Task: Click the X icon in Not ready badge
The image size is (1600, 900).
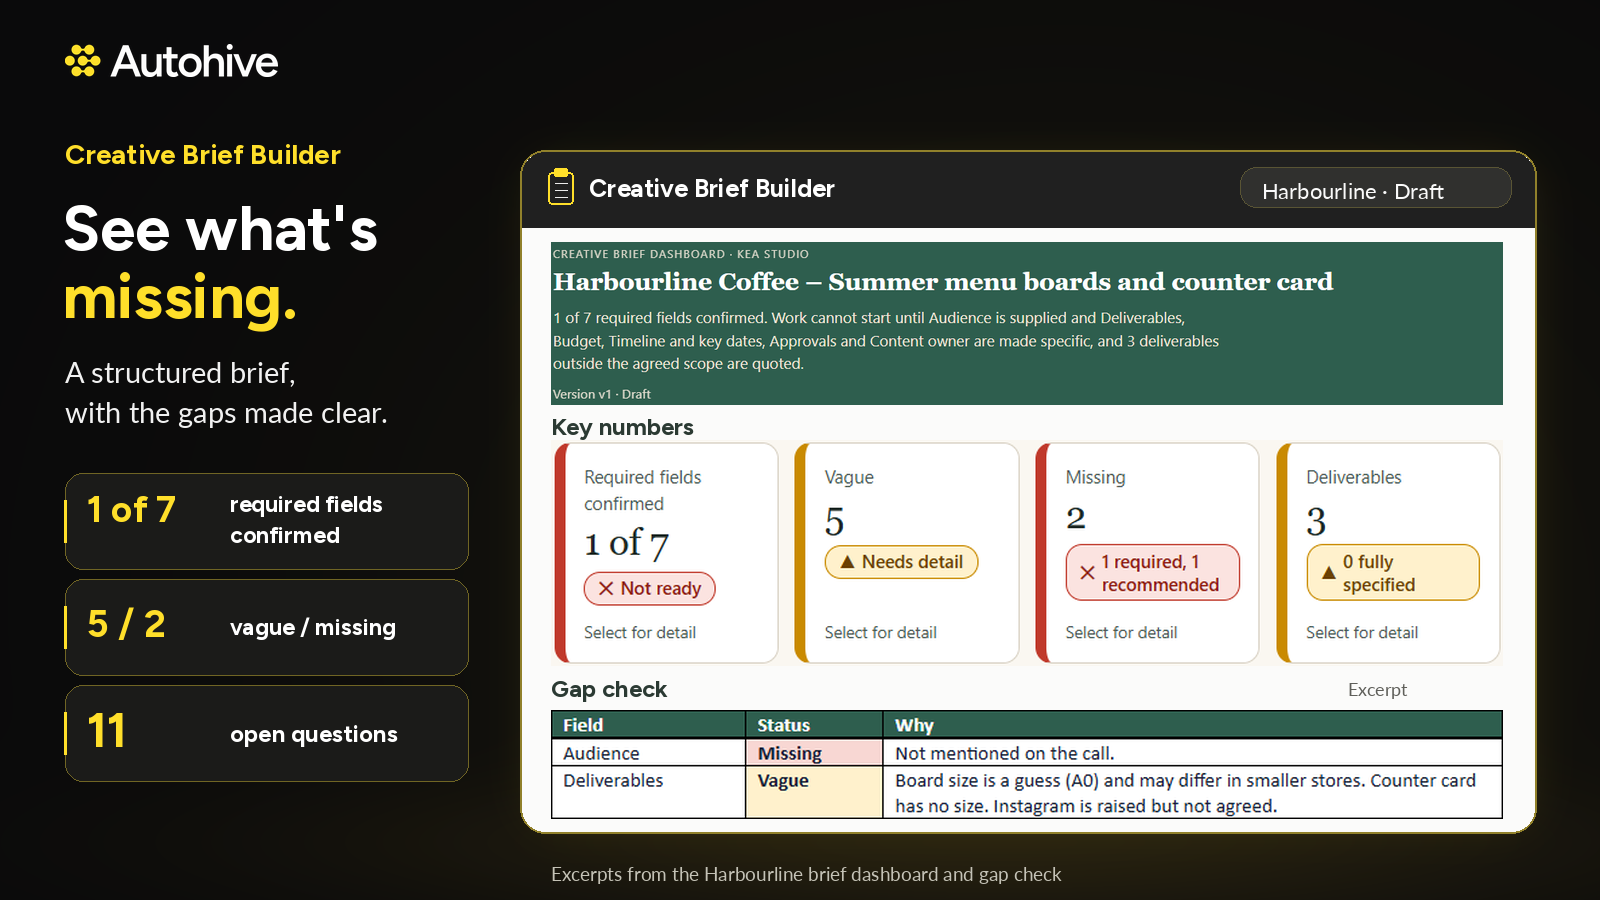Action: (x=606, y=589)
